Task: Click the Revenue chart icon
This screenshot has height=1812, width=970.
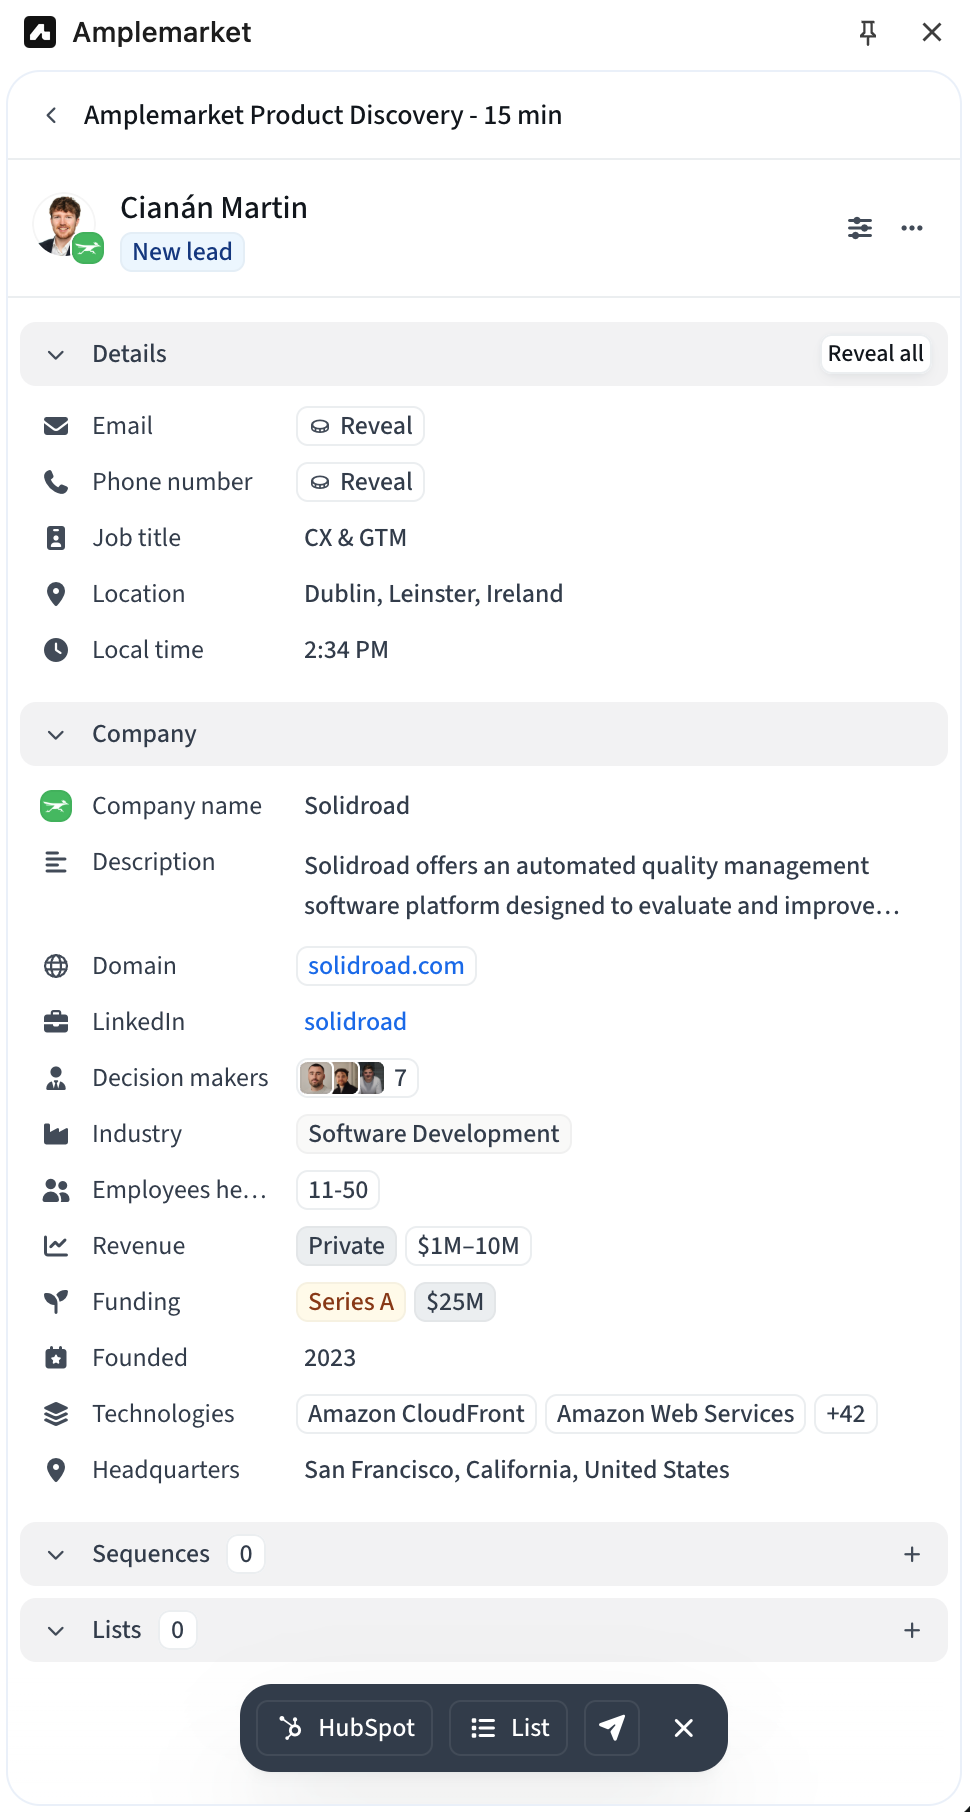Action: (56, 1246)
